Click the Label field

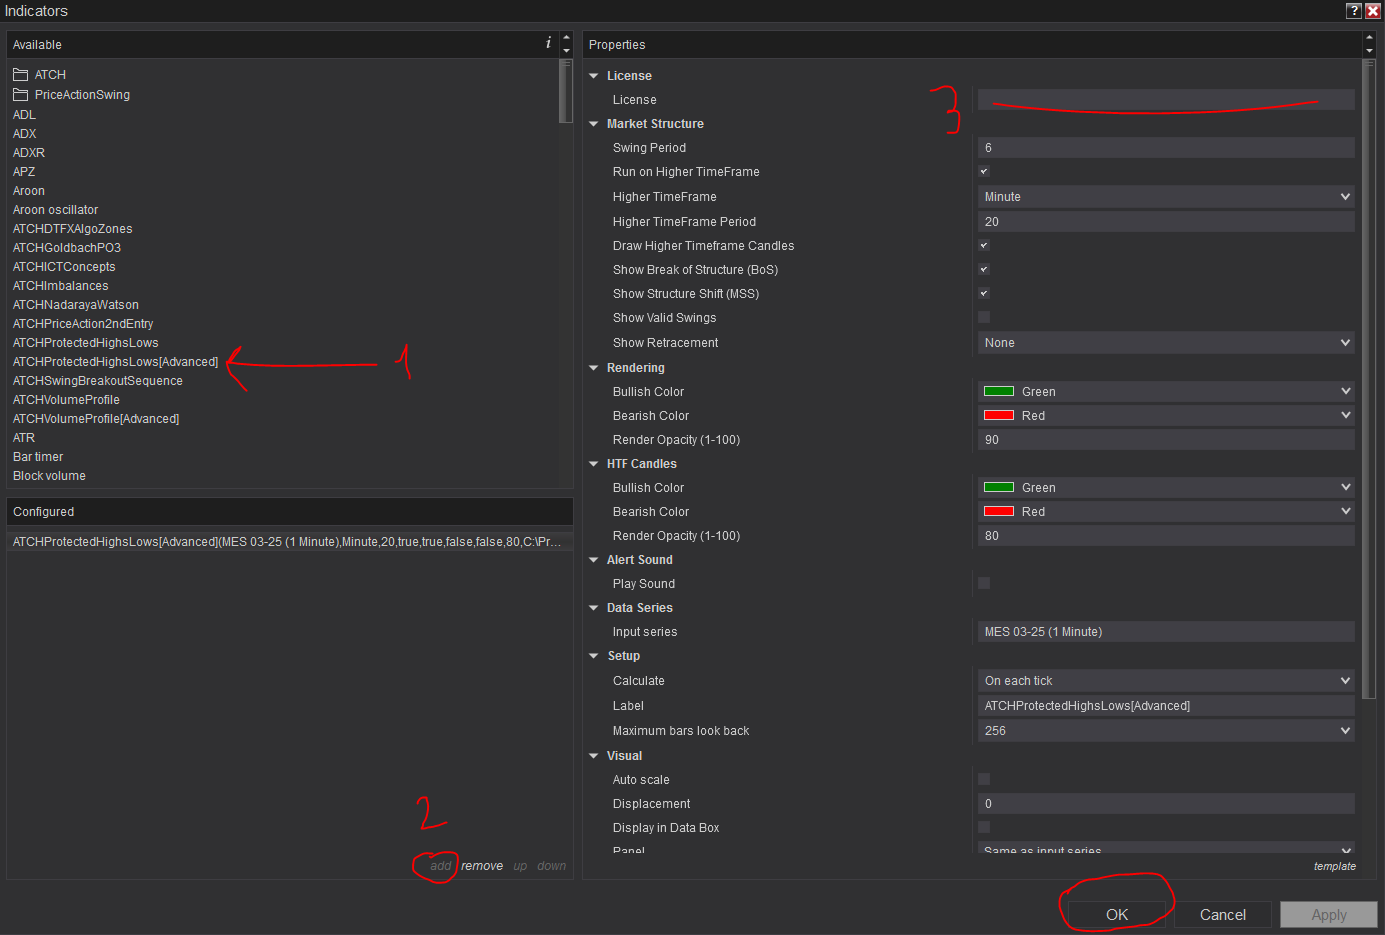(1166, 706)
